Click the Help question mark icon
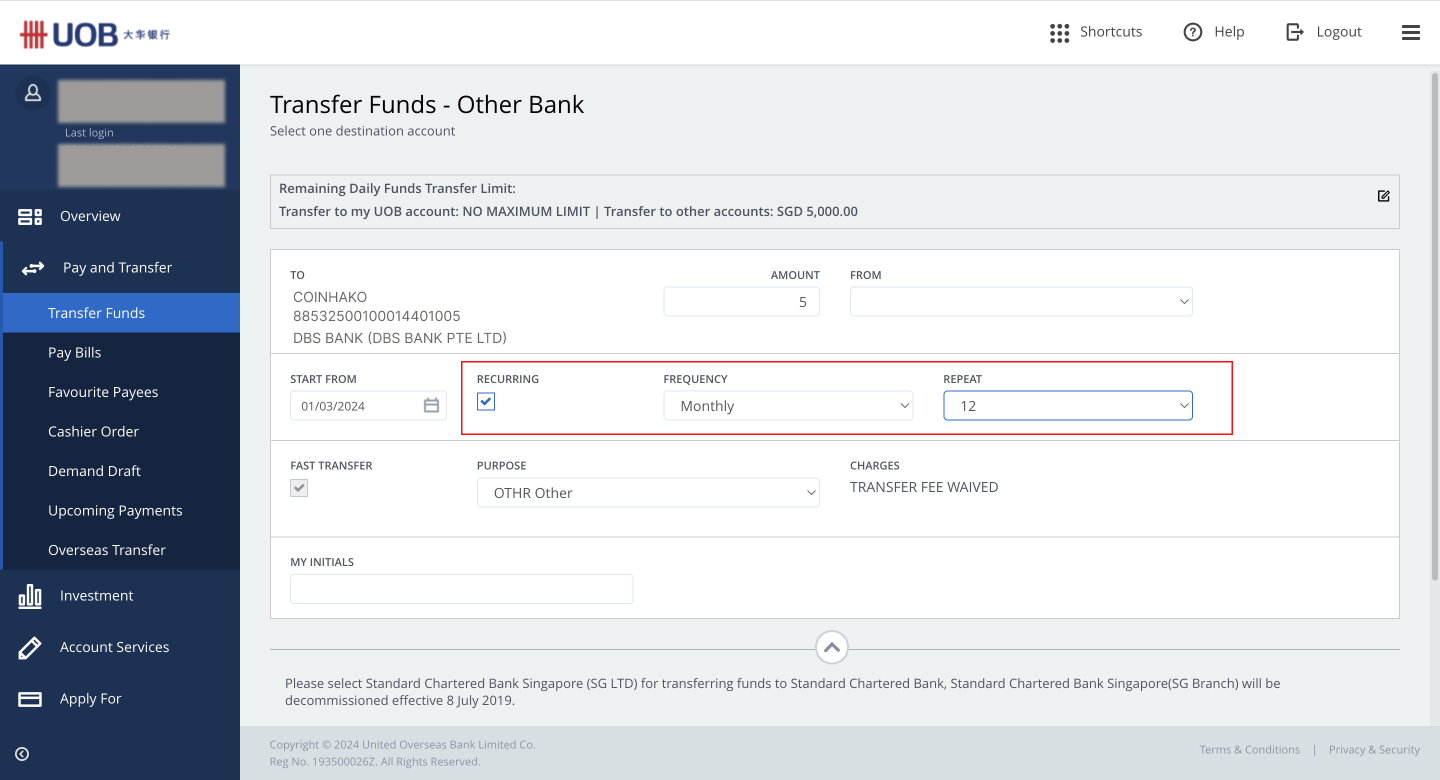The height and width of the screenshot is (780, 1440). point(1192,32)
